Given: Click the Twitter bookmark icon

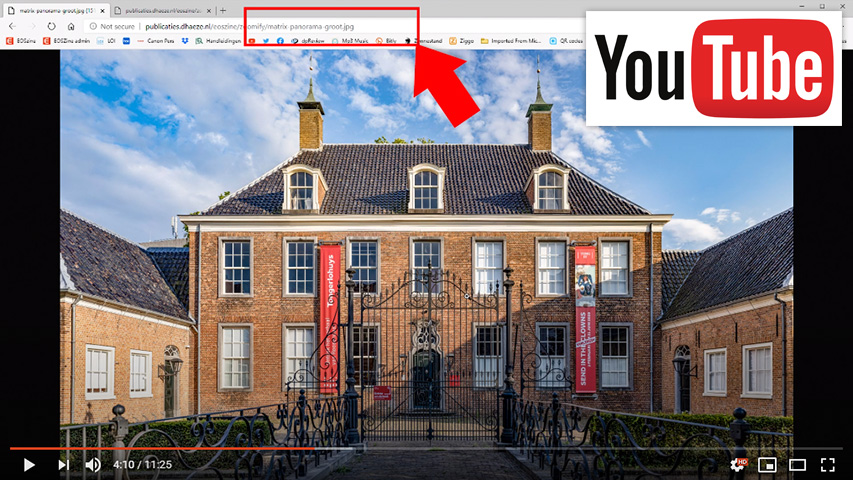Looking at the screenshot, I should (266, 41).
